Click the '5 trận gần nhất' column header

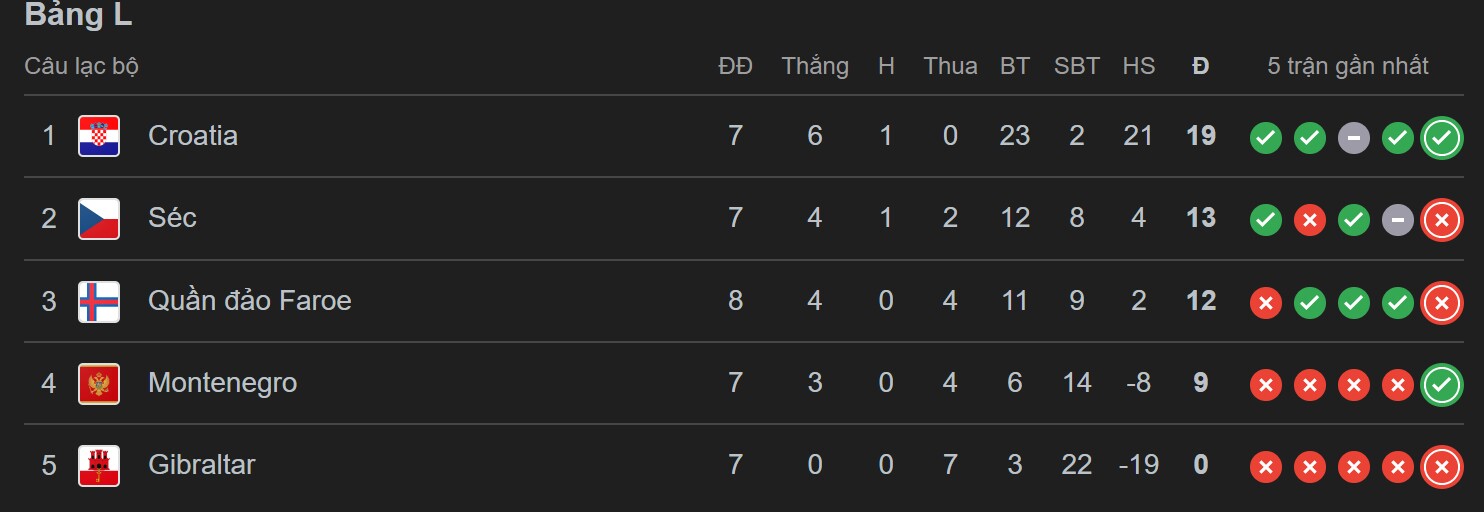coord(1347,66)
